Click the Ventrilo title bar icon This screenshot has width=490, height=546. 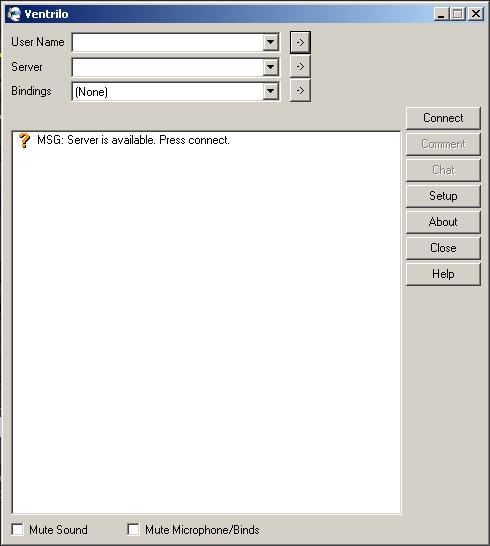coord(14,14)
